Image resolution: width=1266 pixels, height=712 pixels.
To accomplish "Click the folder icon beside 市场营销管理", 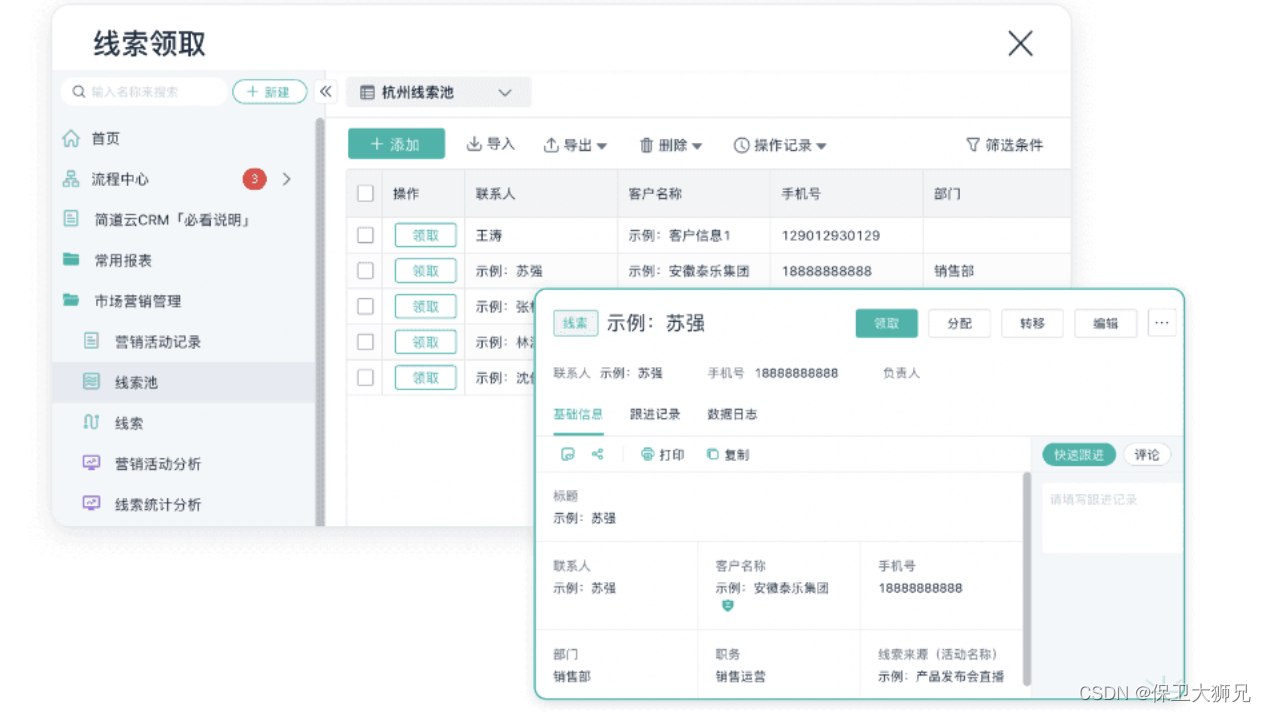I will tap(71, 300).
